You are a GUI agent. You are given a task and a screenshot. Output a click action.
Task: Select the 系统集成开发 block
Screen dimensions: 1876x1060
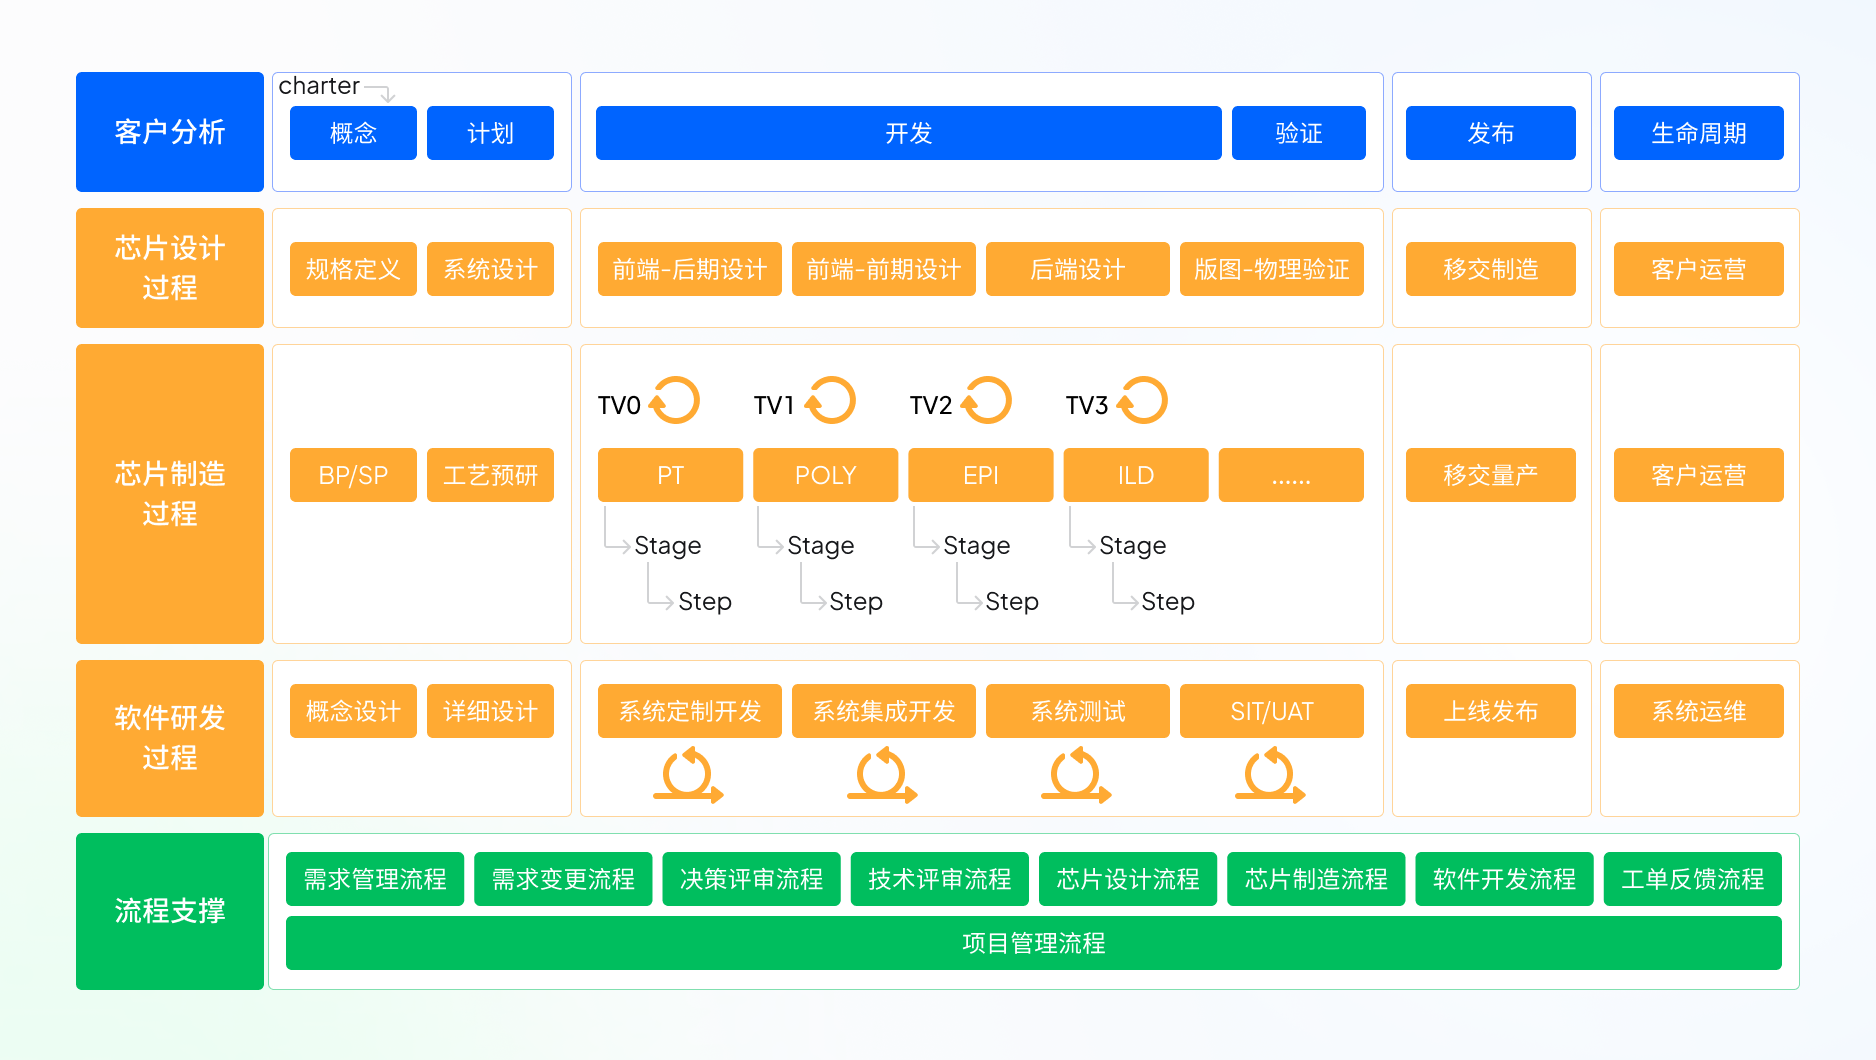coord(884,711)
